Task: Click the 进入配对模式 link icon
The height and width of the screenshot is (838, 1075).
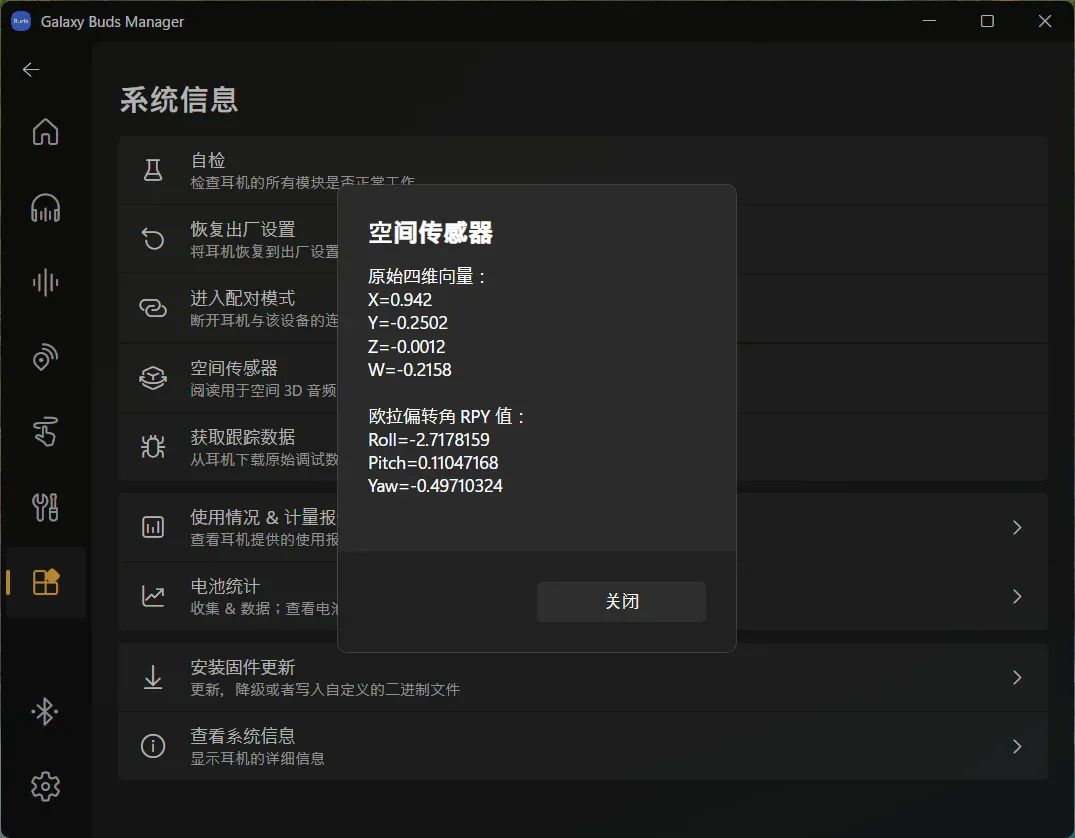Action: [153, 308]
